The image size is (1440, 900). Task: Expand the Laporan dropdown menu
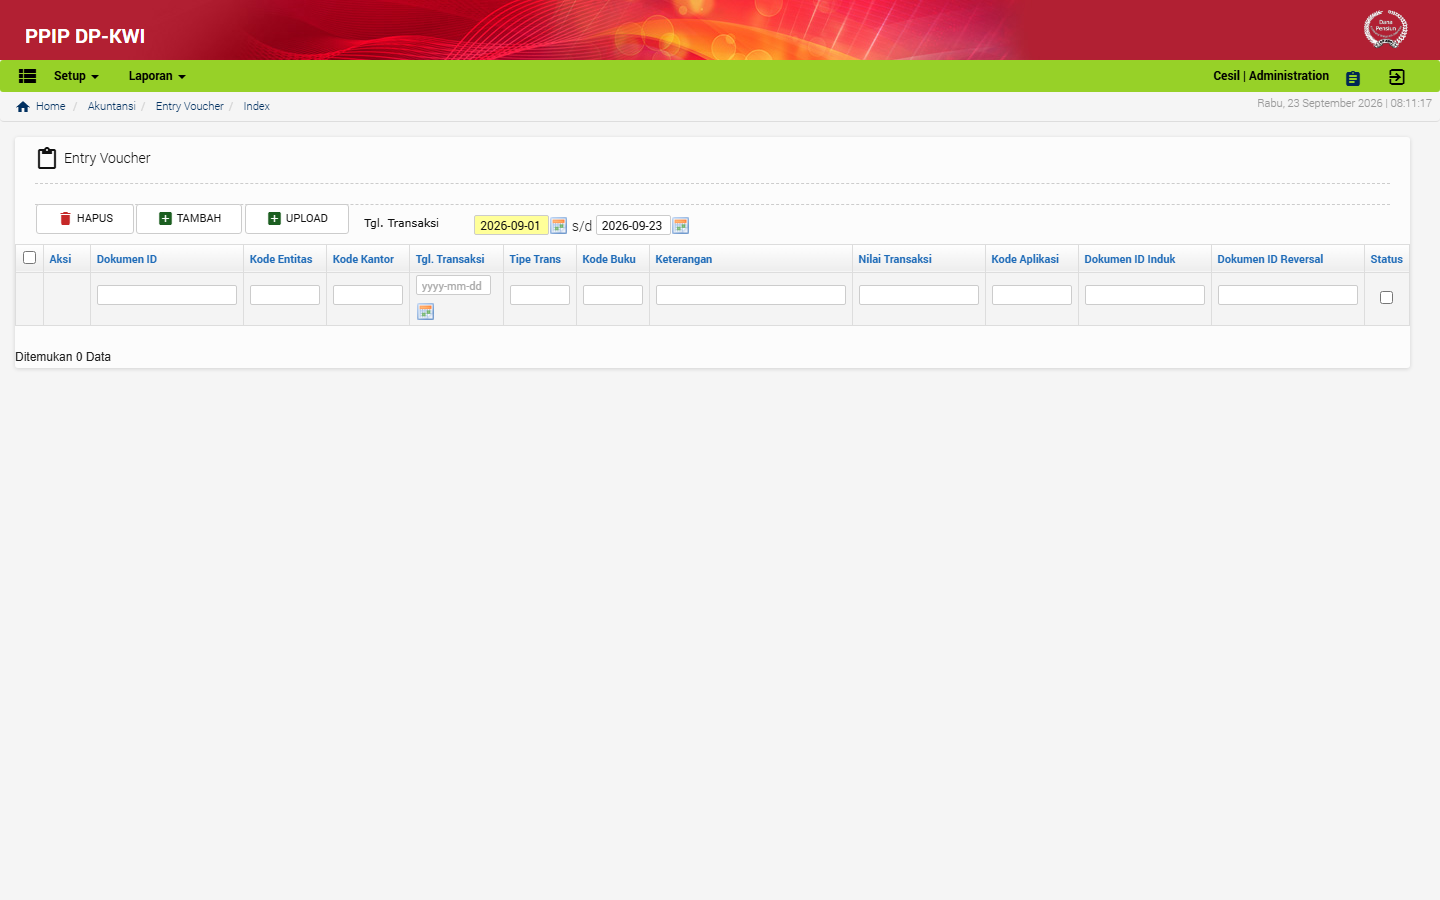157,76
